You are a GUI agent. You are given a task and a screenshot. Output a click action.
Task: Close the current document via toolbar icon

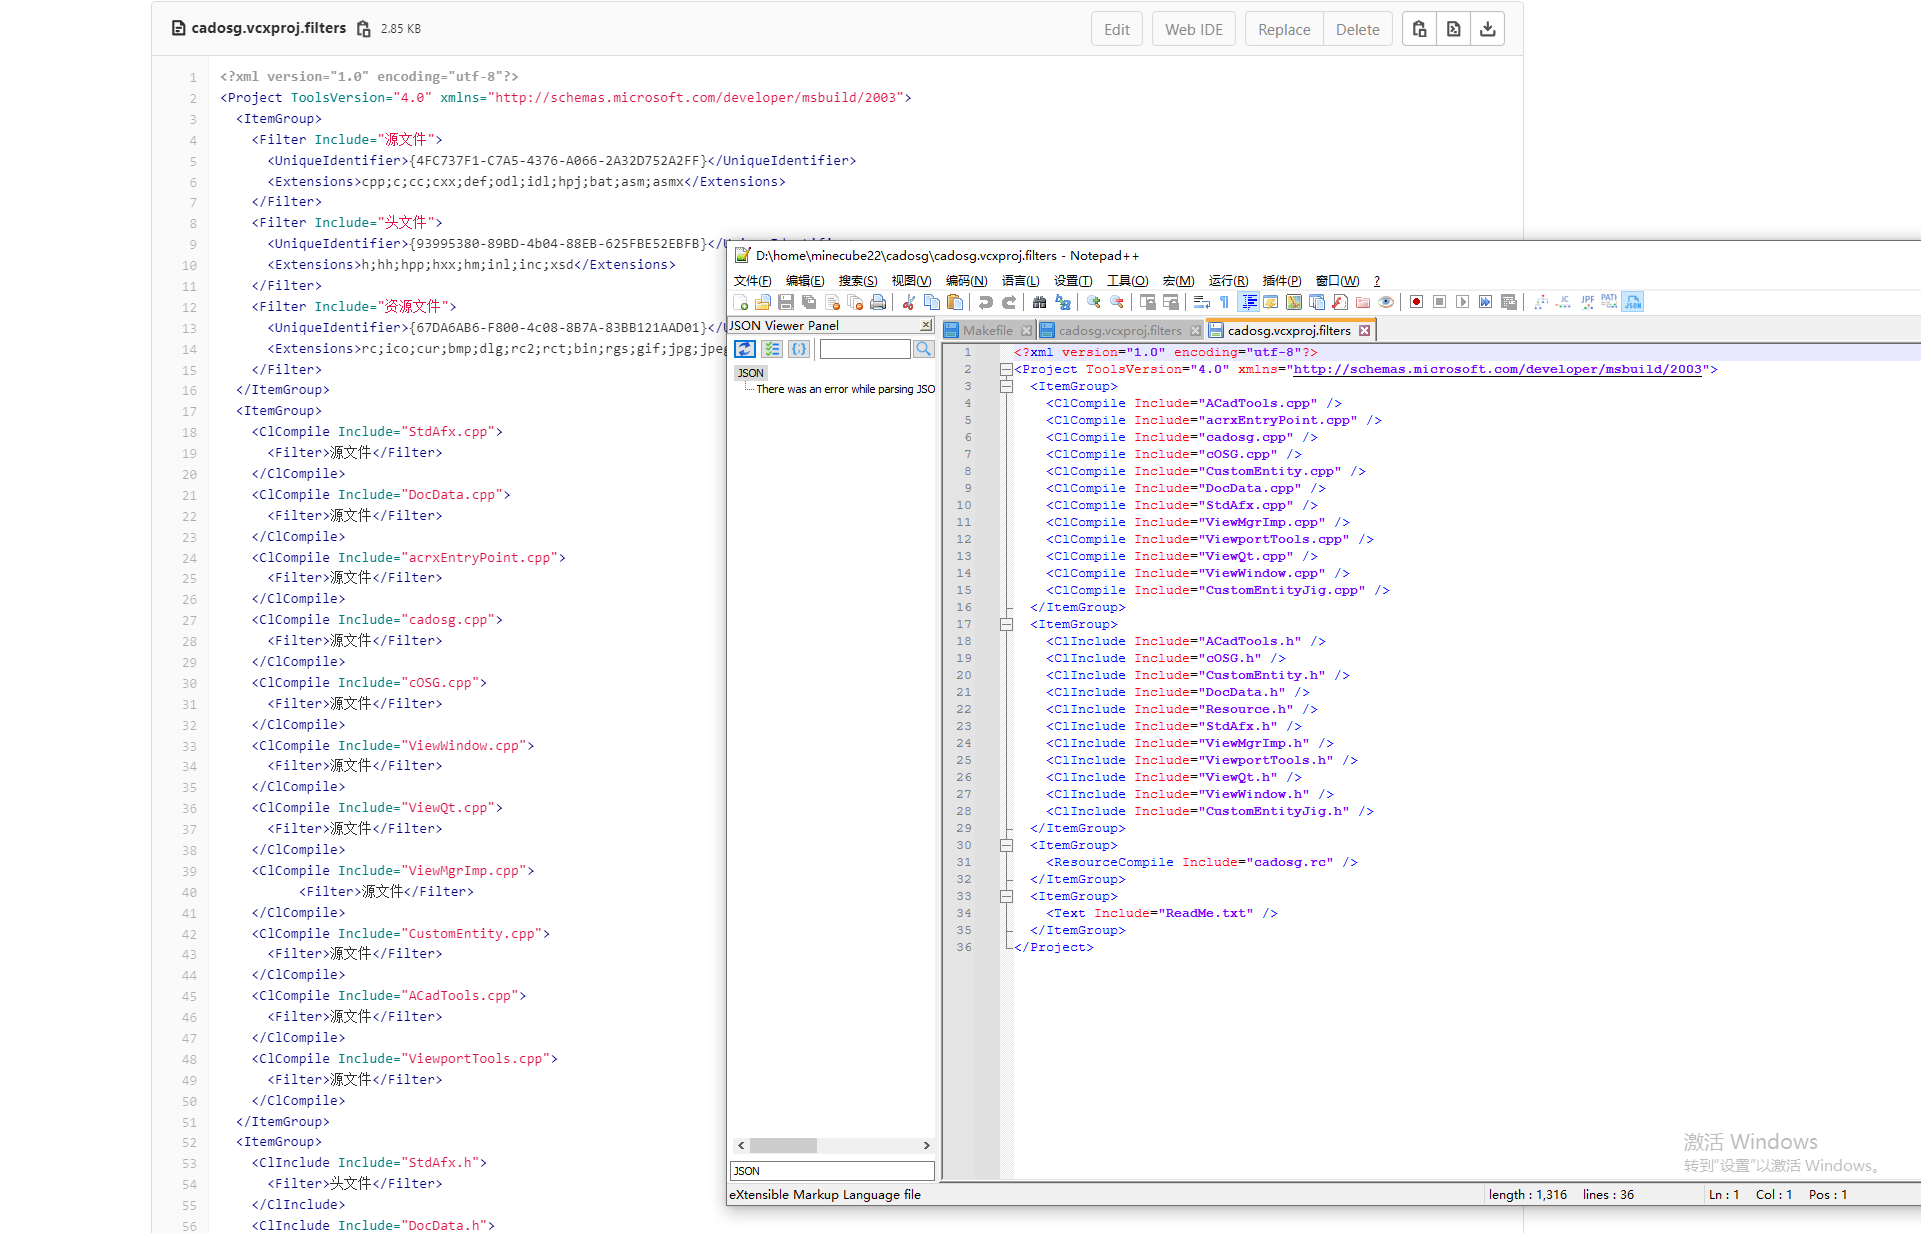point(832,302)
